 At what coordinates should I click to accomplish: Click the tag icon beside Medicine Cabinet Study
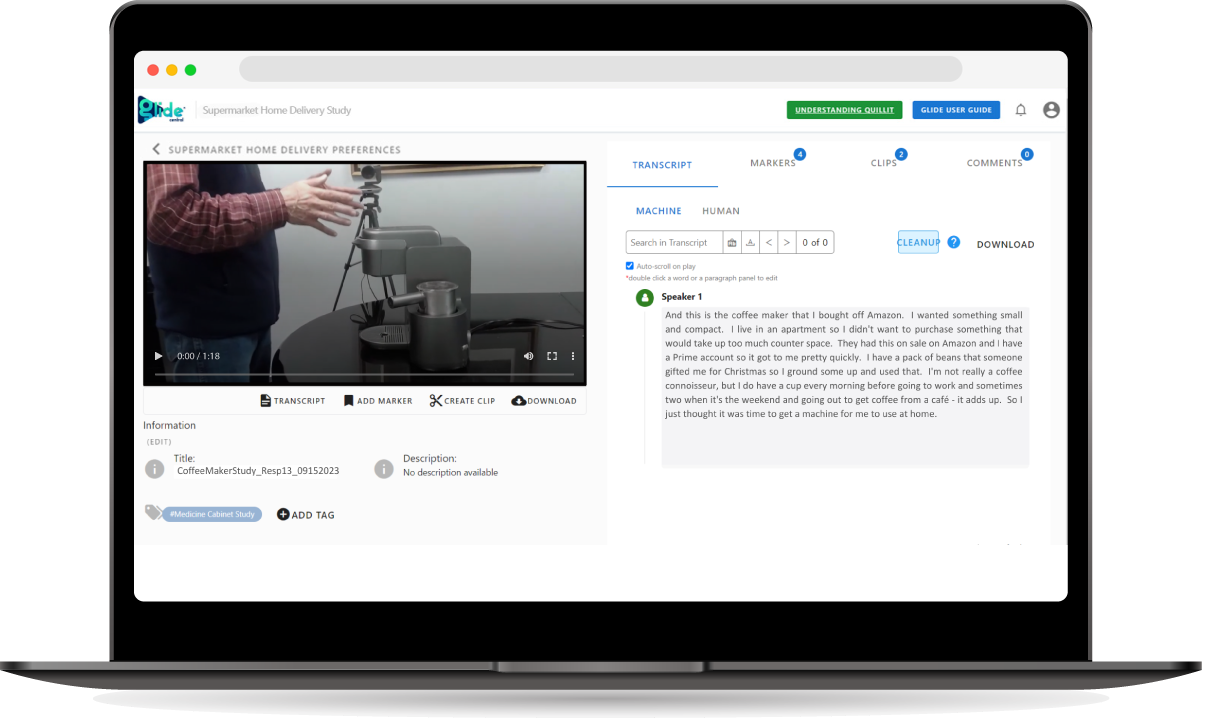point(153,512)
